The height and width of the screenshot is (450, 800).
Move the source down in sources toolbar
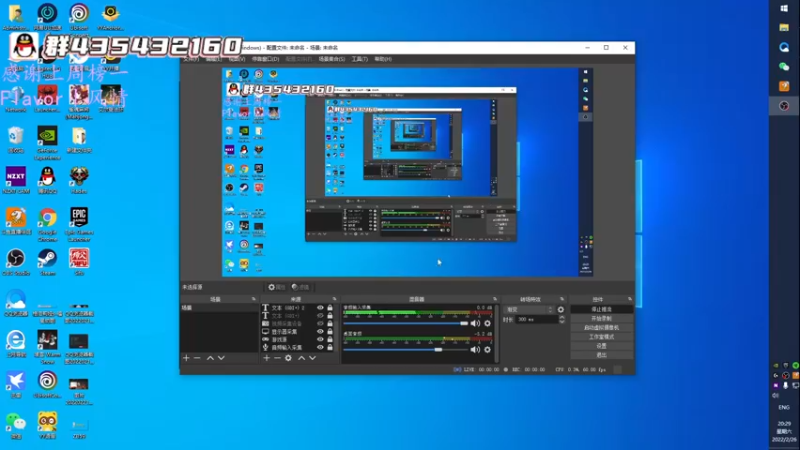tap(312, 358)
